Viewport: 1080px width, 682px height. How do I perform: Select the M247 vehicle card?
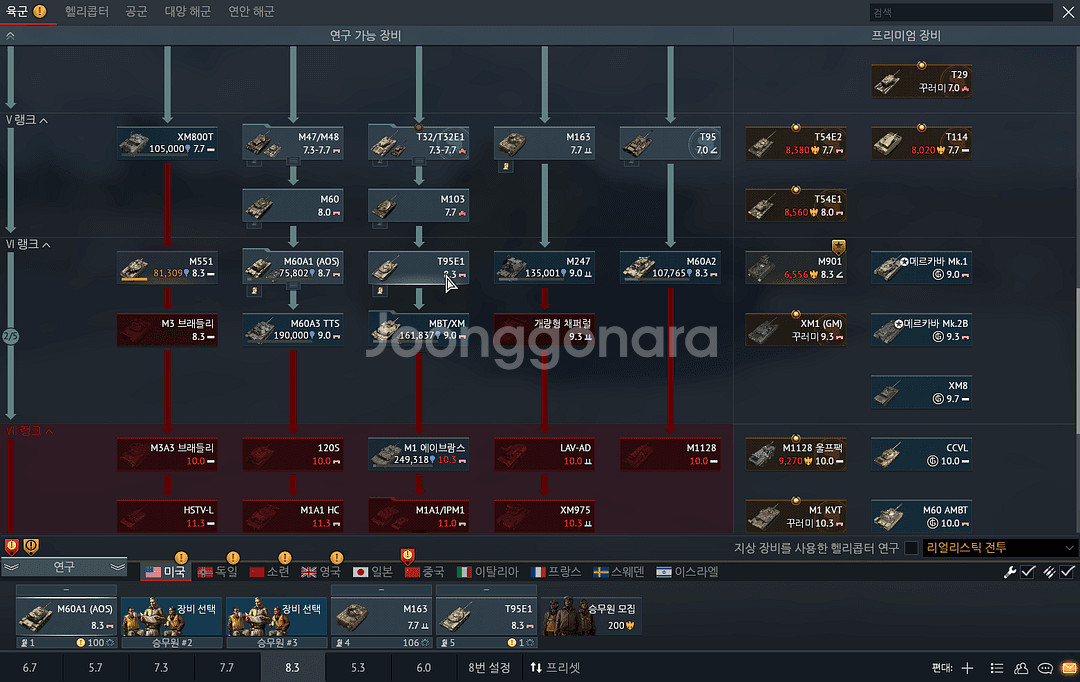pyautogui.click(x=544, y=267)
